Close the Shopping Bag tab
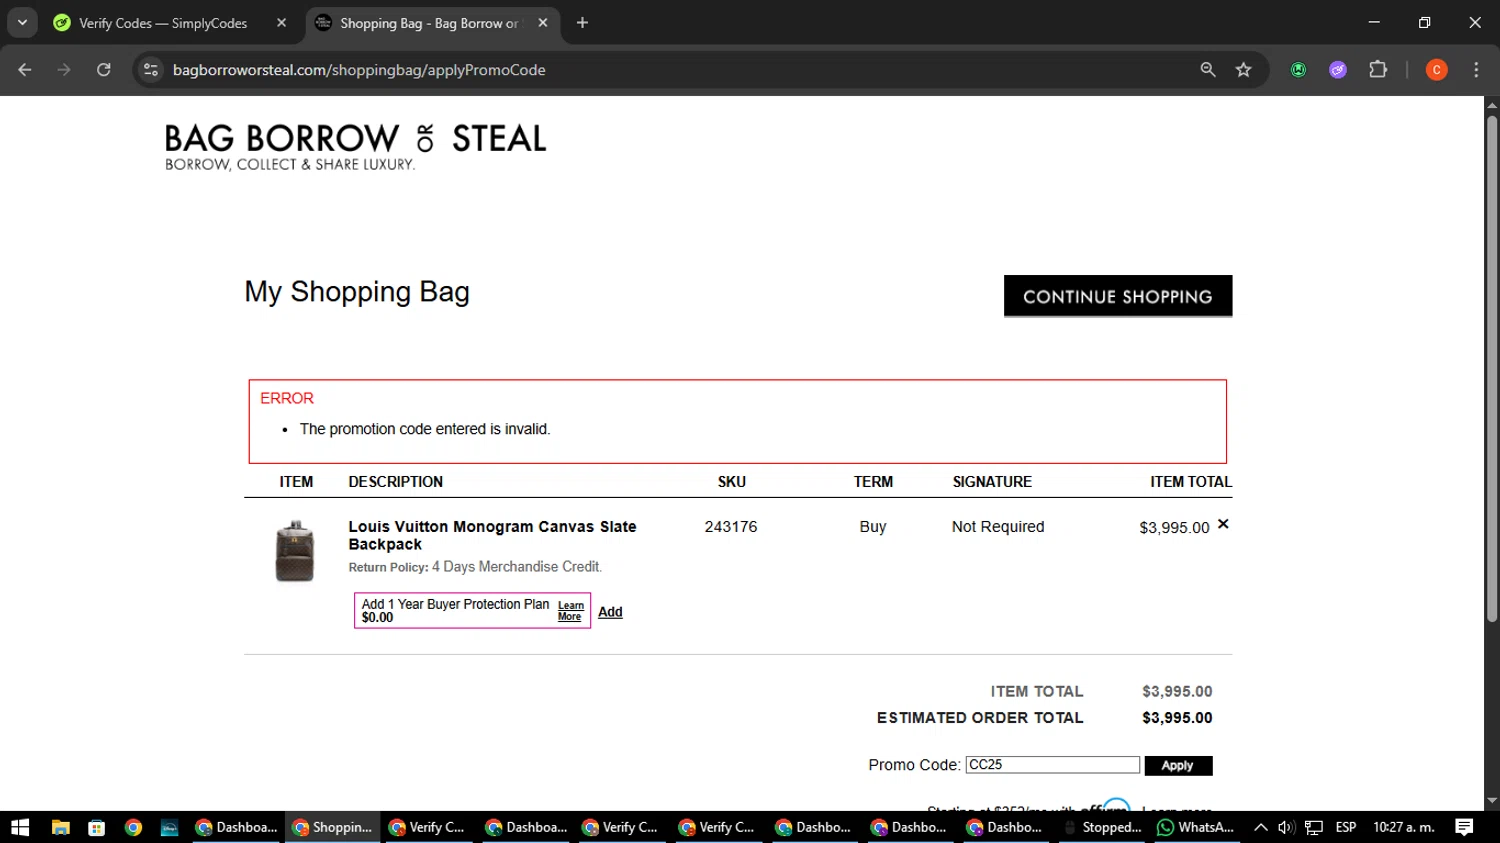This screenshot has height=843, width=1500. click(x=543, y=23)
